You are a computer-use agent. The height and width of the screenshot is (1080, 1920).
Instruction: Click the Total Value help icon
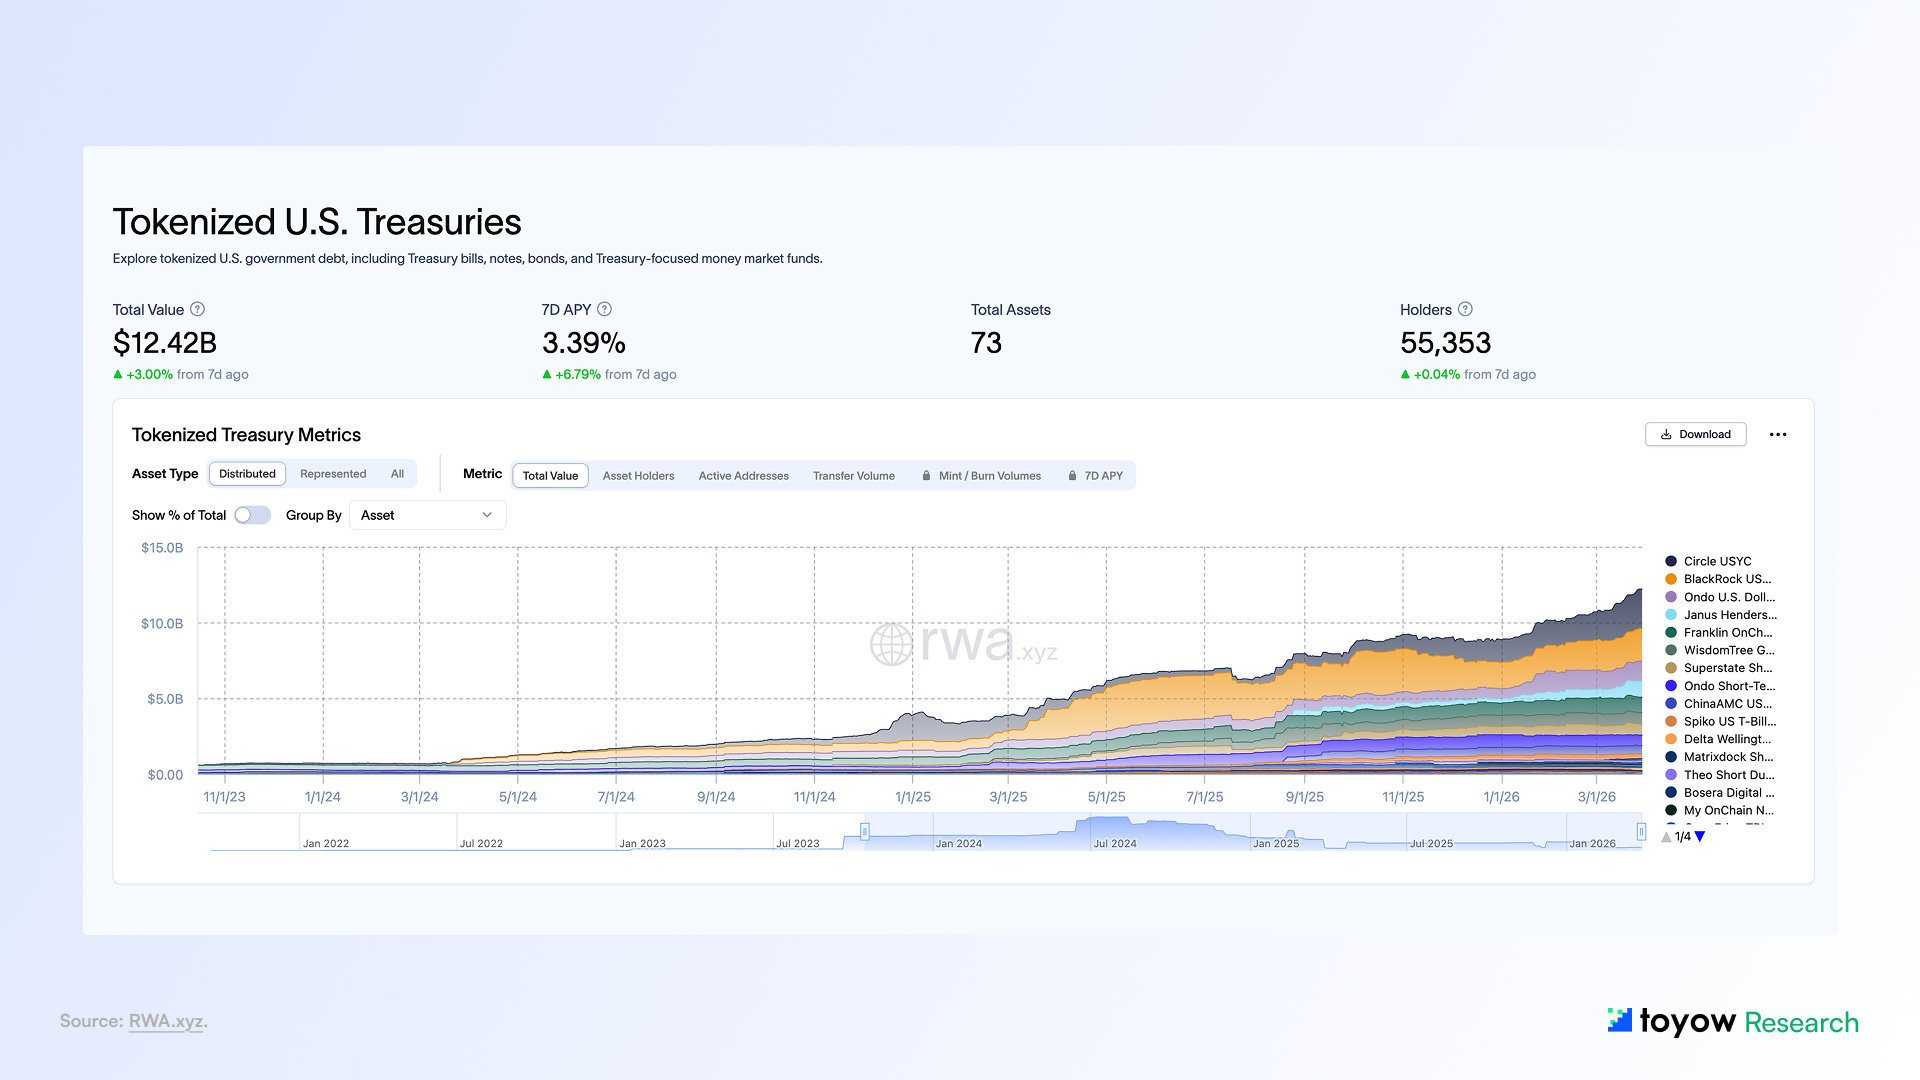(x=198, y=310)
